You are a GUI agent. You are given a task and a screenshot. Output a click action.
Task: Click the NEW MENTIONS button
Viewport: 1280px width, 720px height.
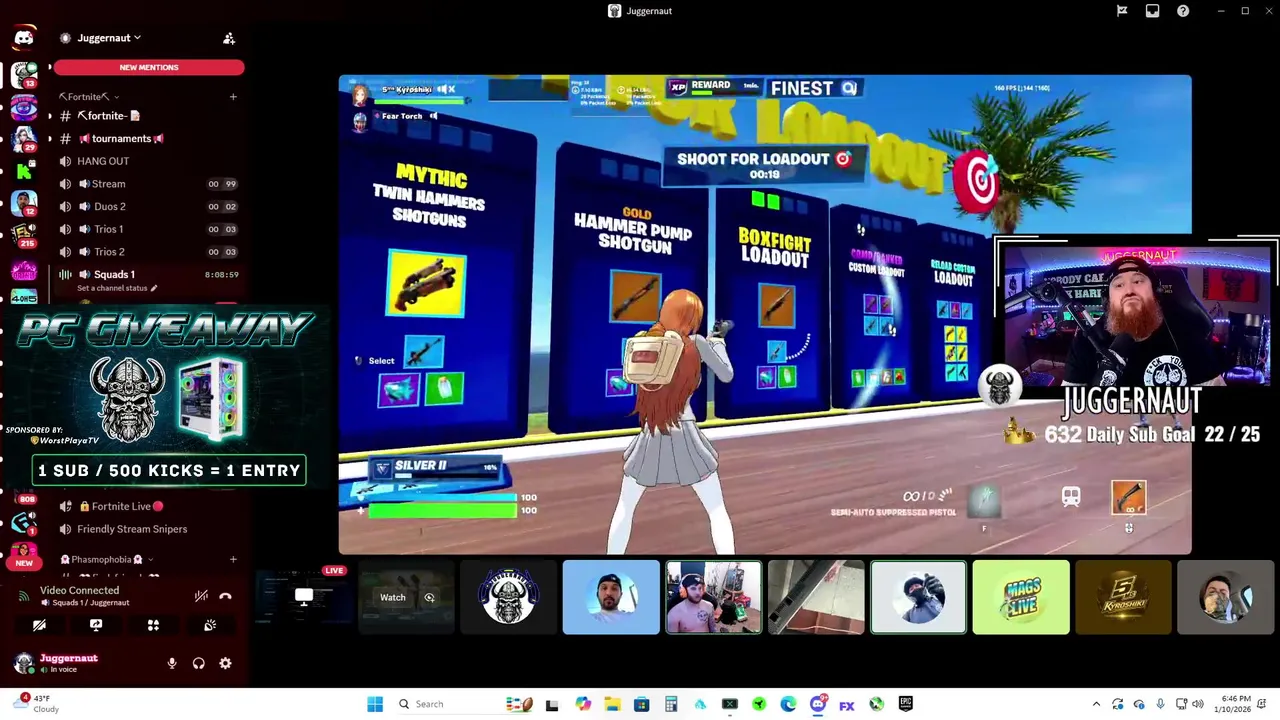pyautogui.click(x=149, y=67)
